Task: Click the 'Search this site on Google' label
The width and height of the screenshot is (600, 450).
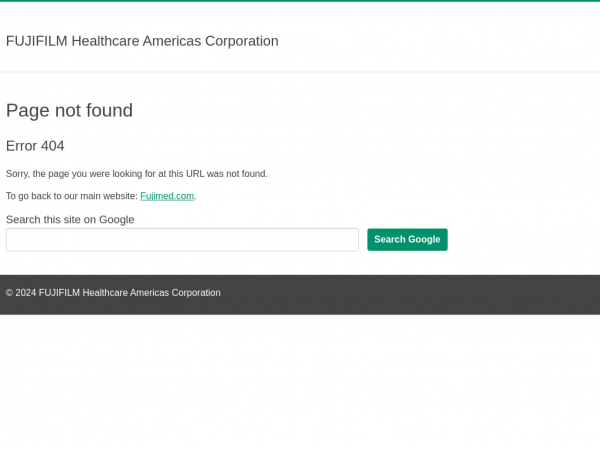Action: coord(70,220)
